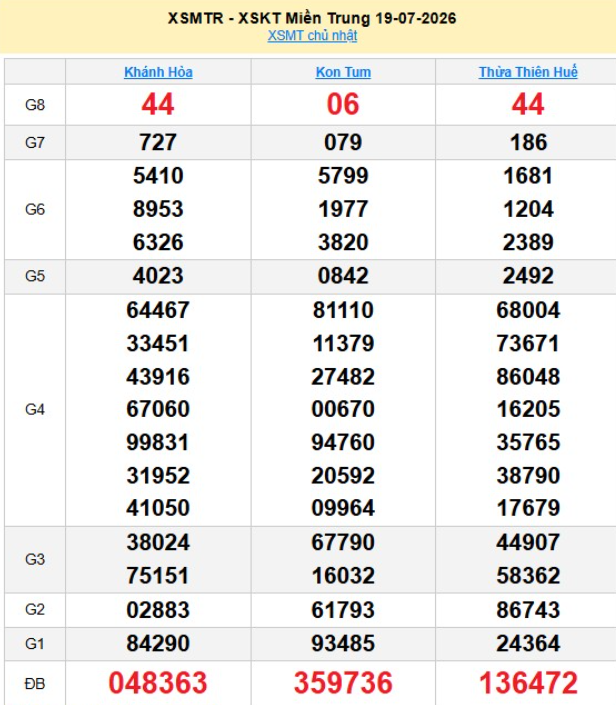Open the Thừa Thiên Huế province link
The image size is (616, 705).
pos(528,72)
